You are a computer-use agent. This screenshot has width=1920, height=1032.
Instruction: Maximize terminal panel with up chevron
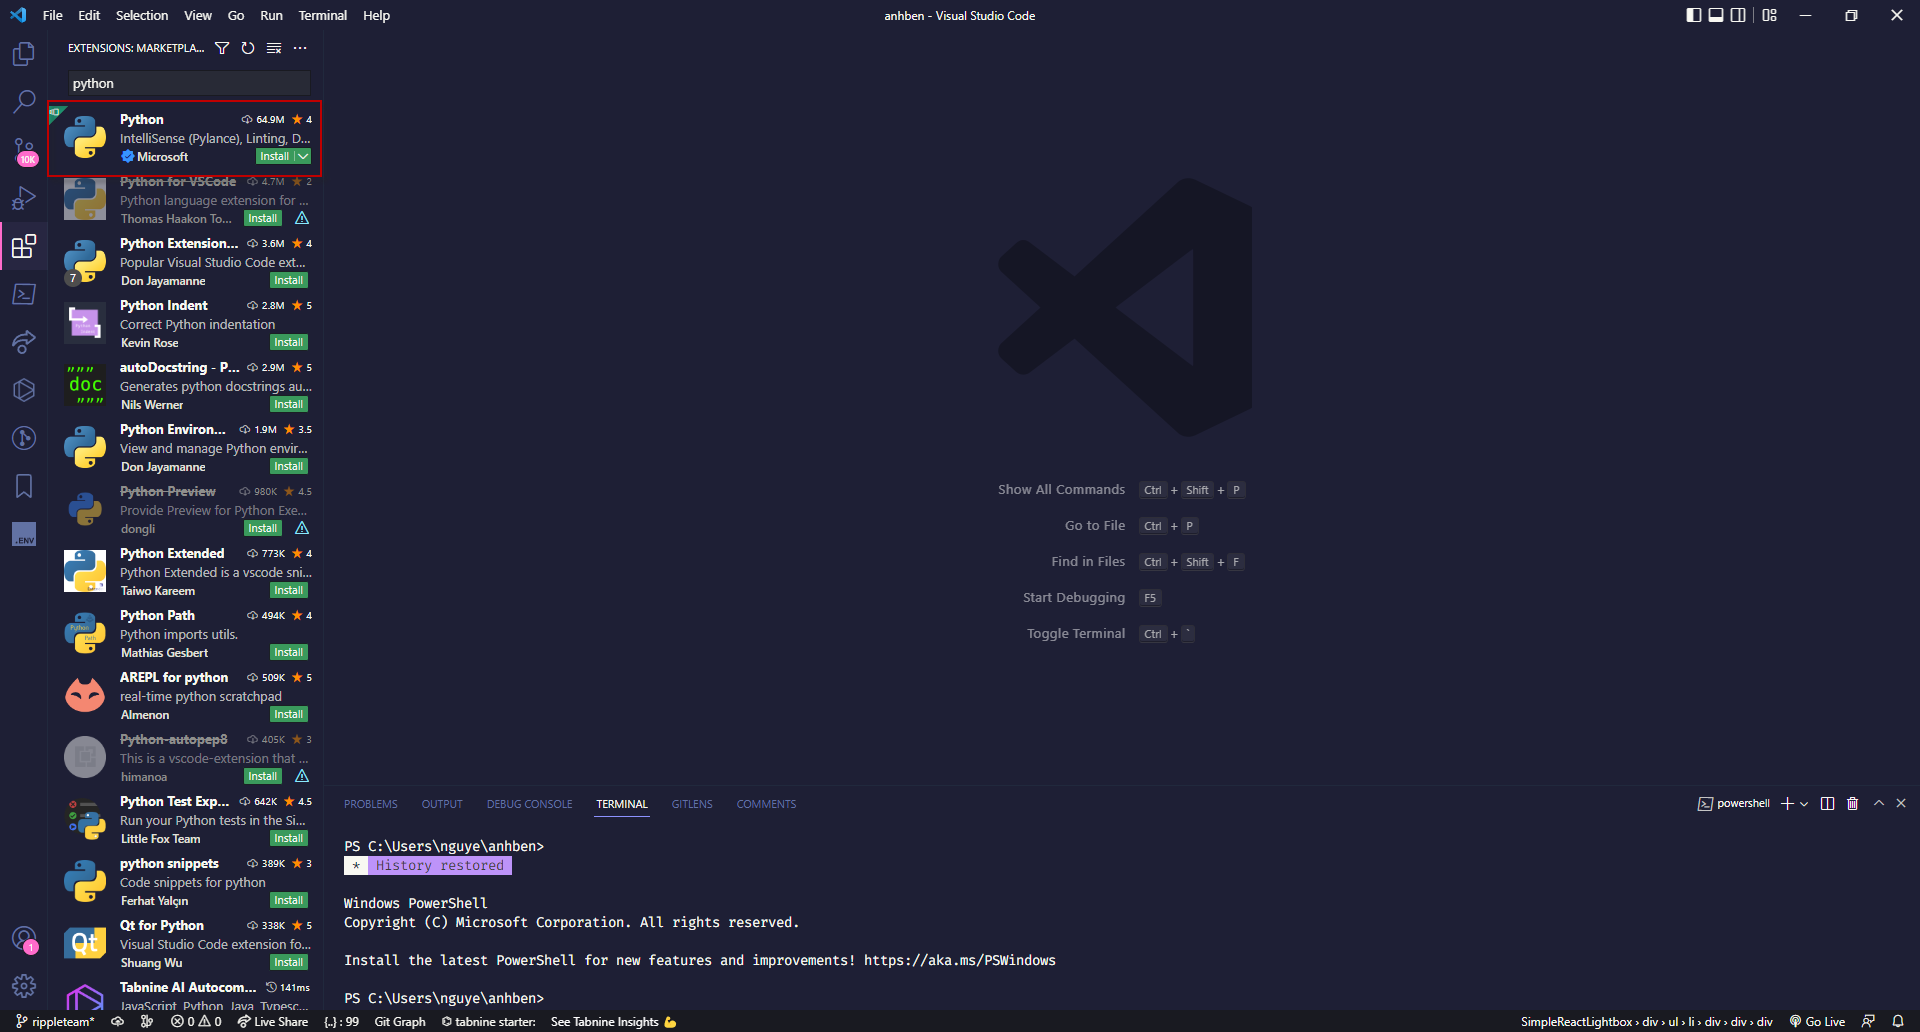click(x=1879, y=804)
